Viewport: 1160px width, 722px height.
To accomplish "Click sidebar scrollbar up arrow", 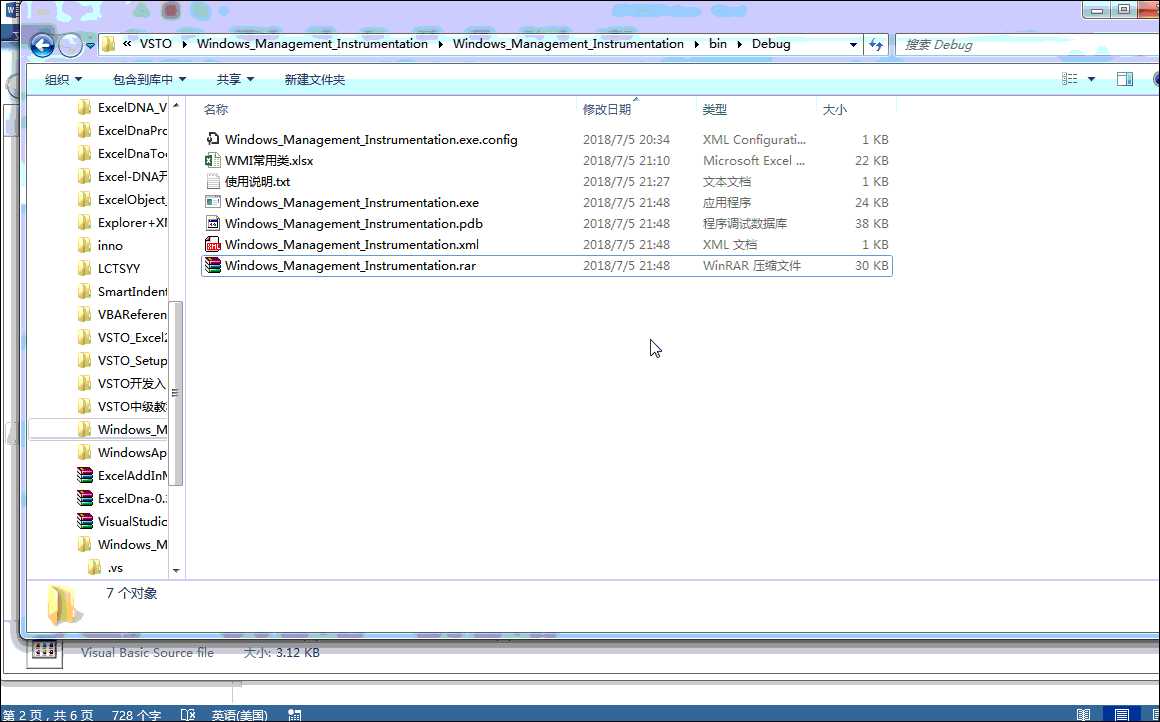I will tap(176, 106).
